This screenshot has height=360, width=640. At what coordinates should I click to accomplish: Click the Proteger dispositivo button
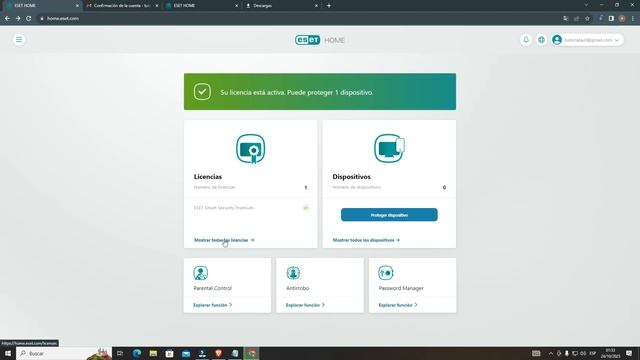(x=389, y=215)
